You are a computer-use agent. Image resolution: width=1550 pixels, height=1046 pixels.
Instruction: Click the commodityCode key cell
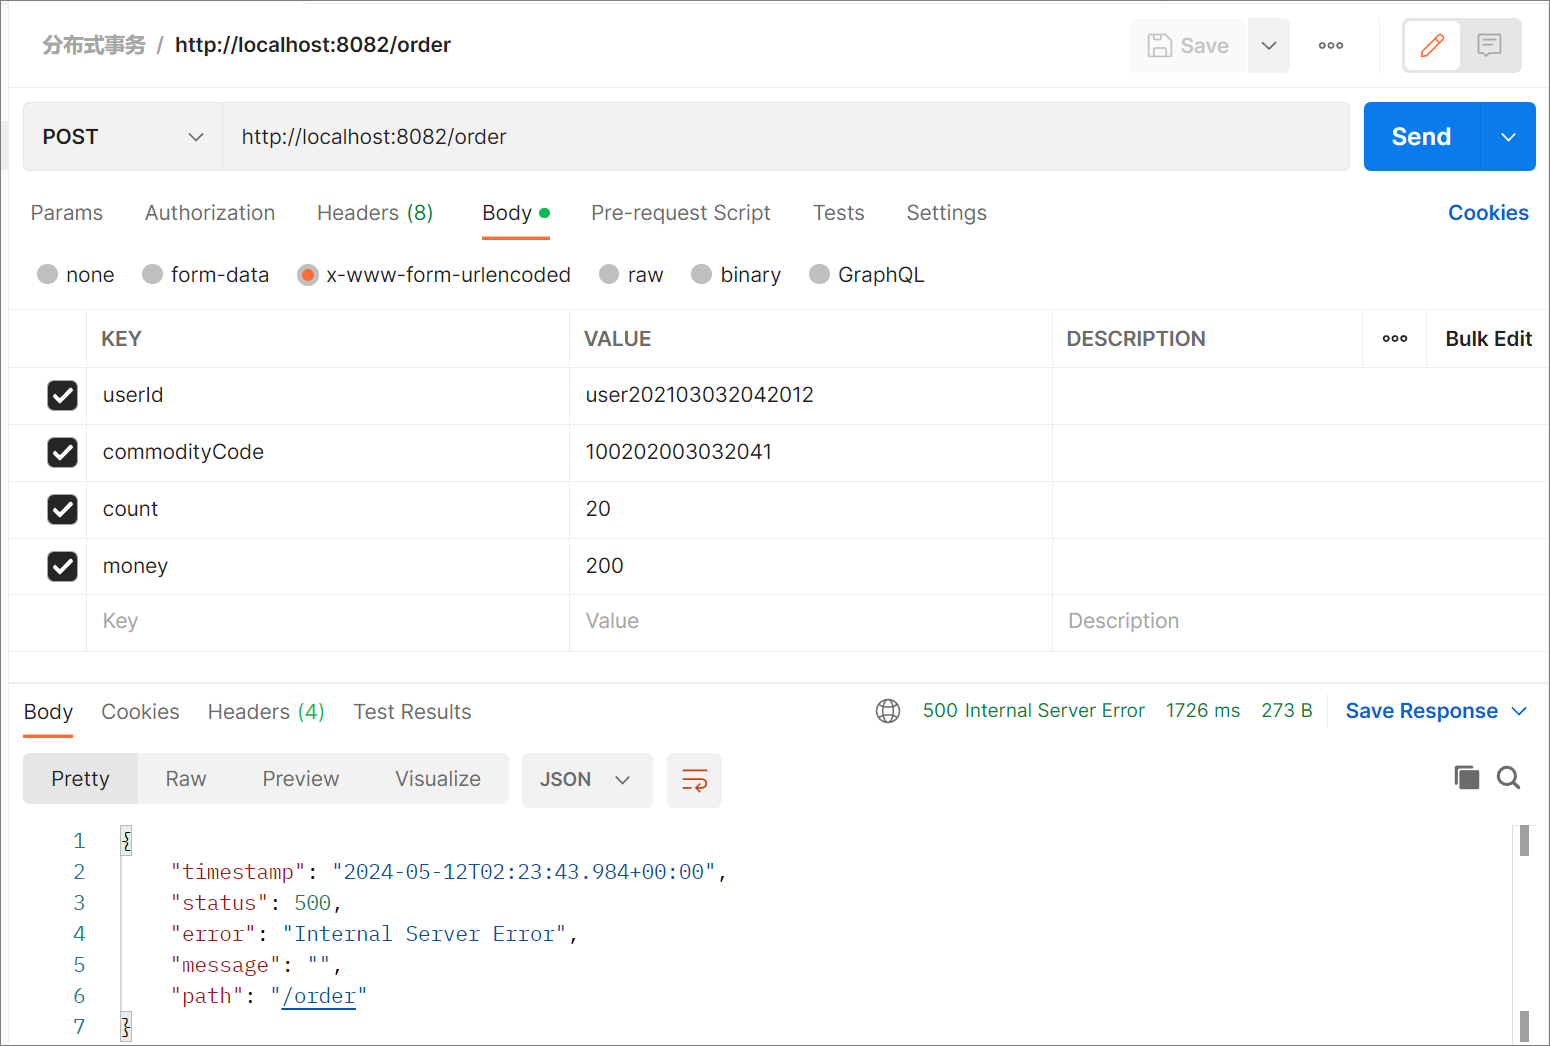point(328,452)
